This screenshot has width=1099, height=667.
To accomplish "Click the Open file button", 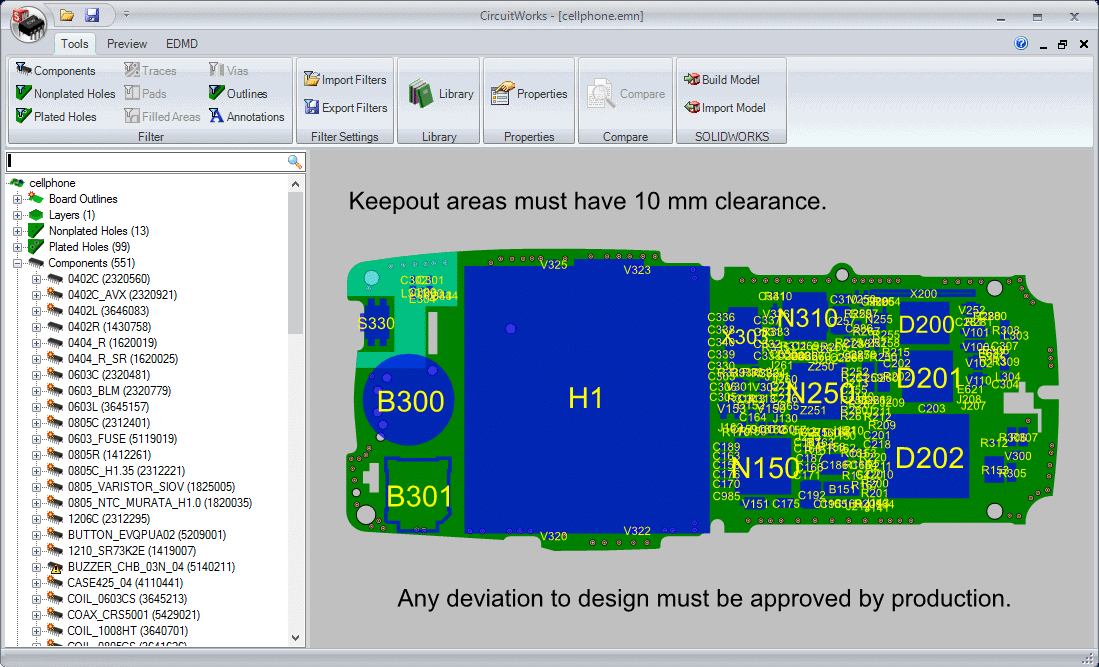I will click(x=66, y=15).
